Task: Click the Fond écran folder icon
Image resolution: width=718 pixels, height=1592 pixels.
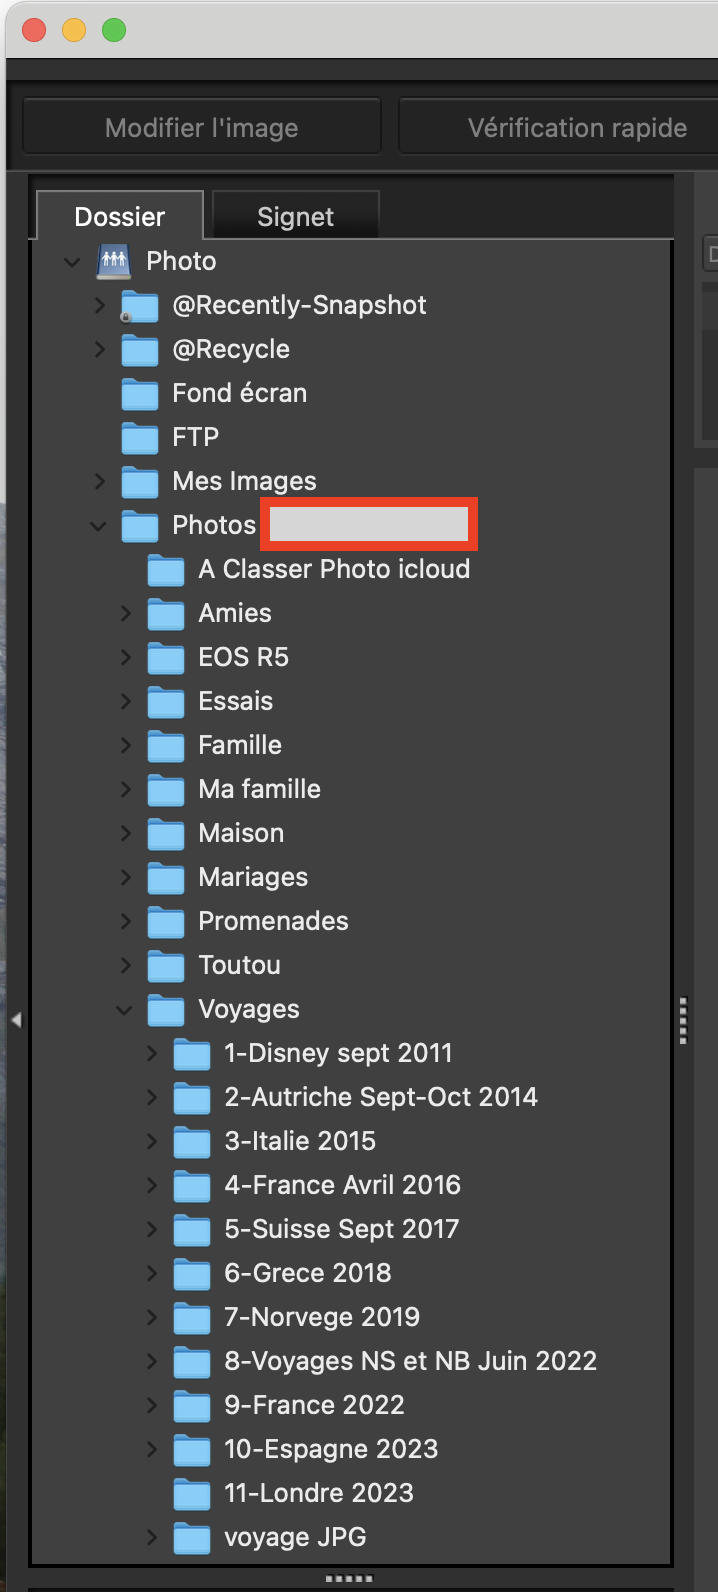Action: [139, 394]
